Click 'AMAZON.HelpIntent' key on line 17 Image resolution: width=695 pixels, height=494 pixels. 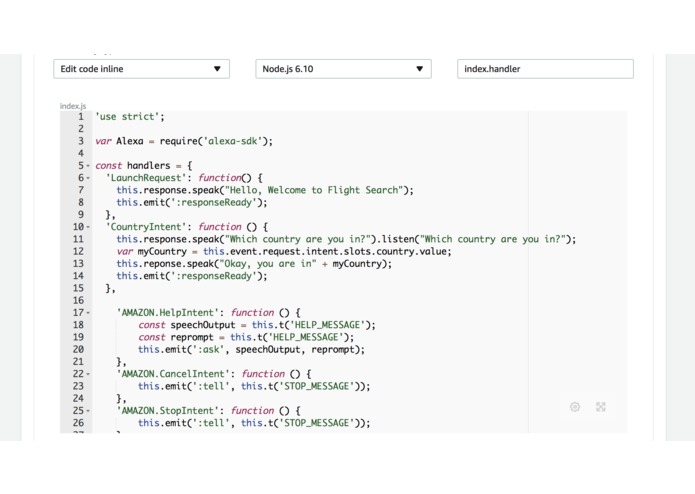(168, 312)
